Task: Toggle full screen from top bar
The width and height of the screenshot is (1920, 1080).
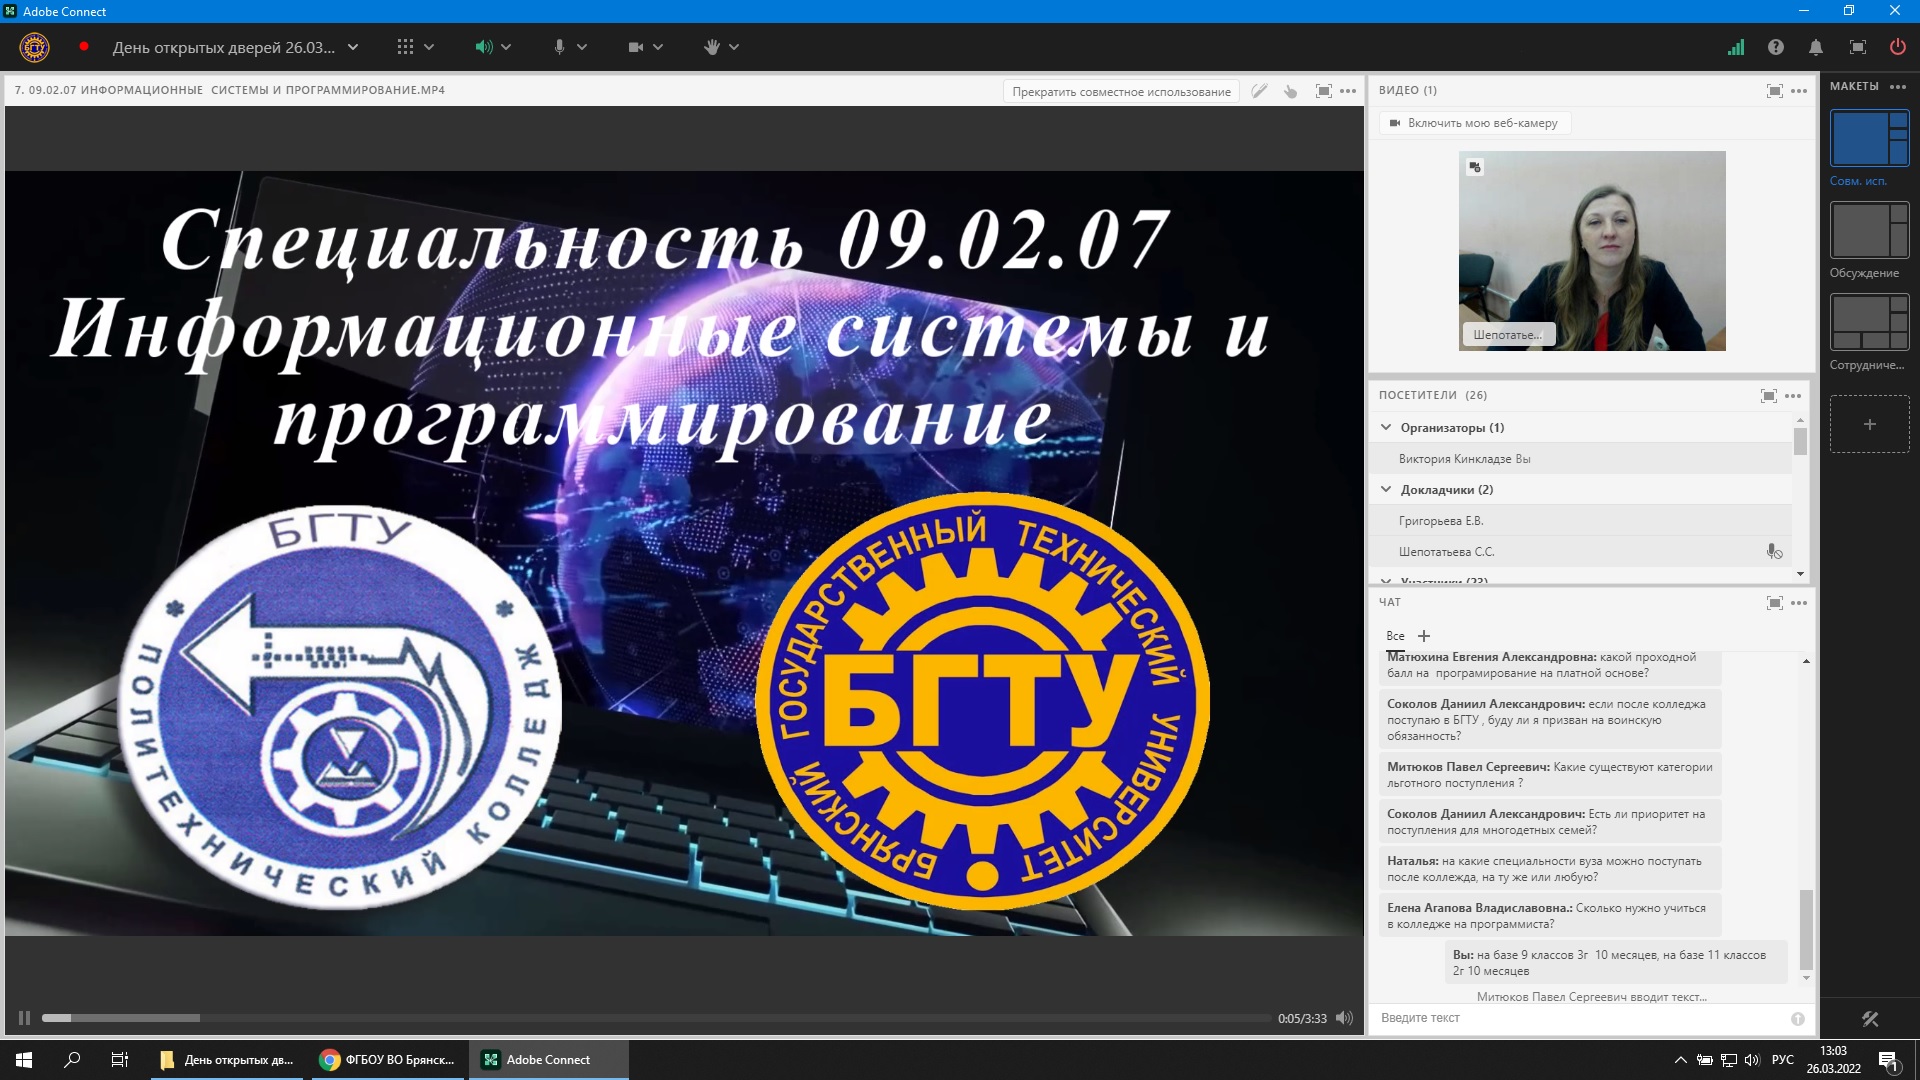Action: click(x=1858, y=47)
